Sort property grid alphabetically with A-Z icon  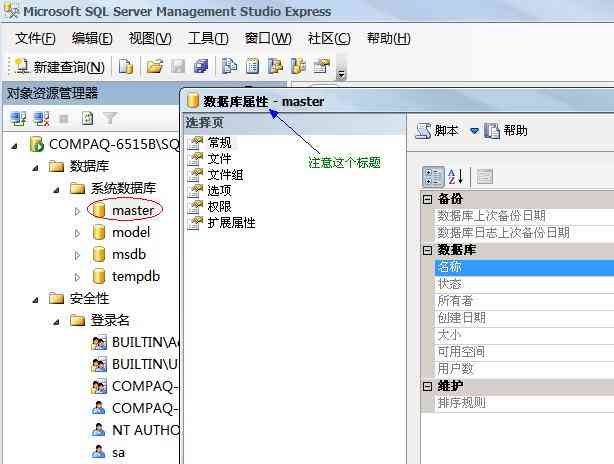click(x=456, y=177)
